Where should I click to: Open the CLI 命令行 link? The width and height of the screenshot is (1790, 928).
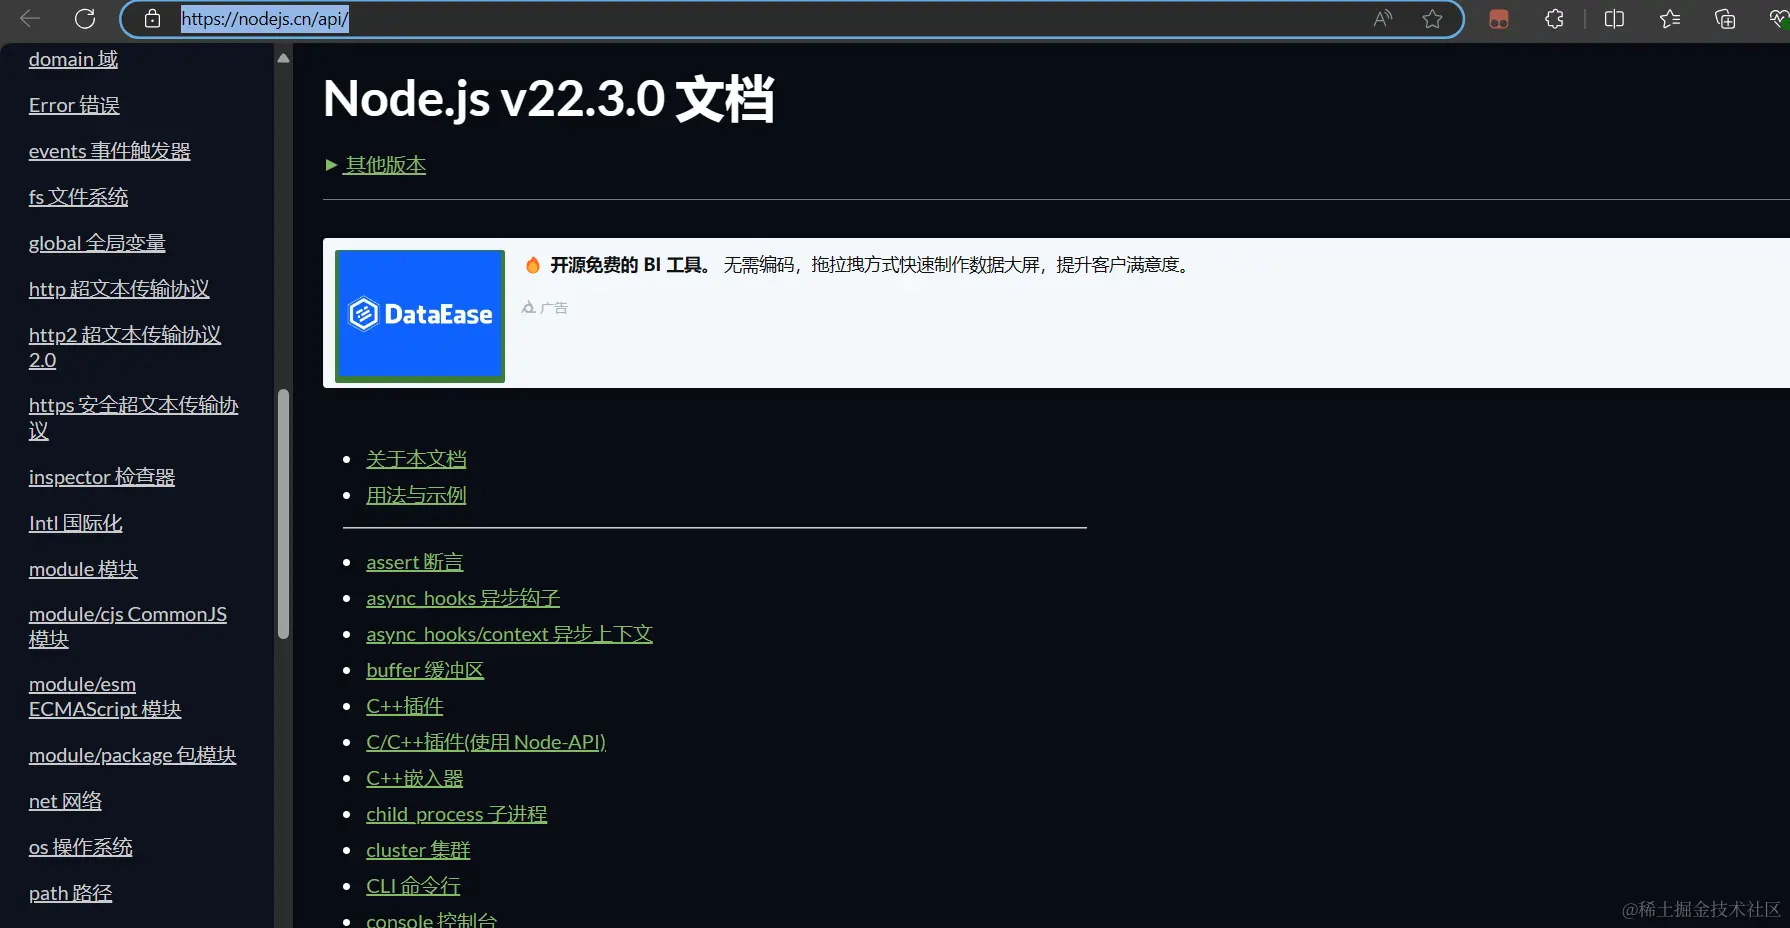click(x=413, y=886)
